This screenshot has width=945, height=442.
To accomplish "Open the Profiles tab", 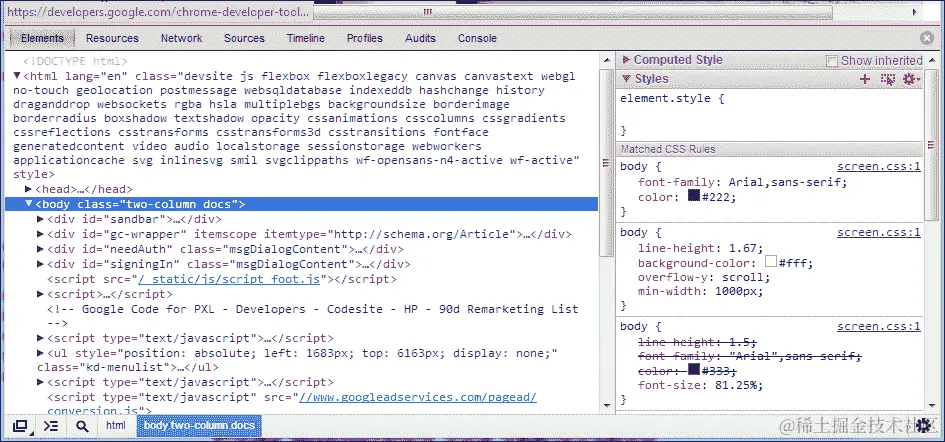I will 365,38.
